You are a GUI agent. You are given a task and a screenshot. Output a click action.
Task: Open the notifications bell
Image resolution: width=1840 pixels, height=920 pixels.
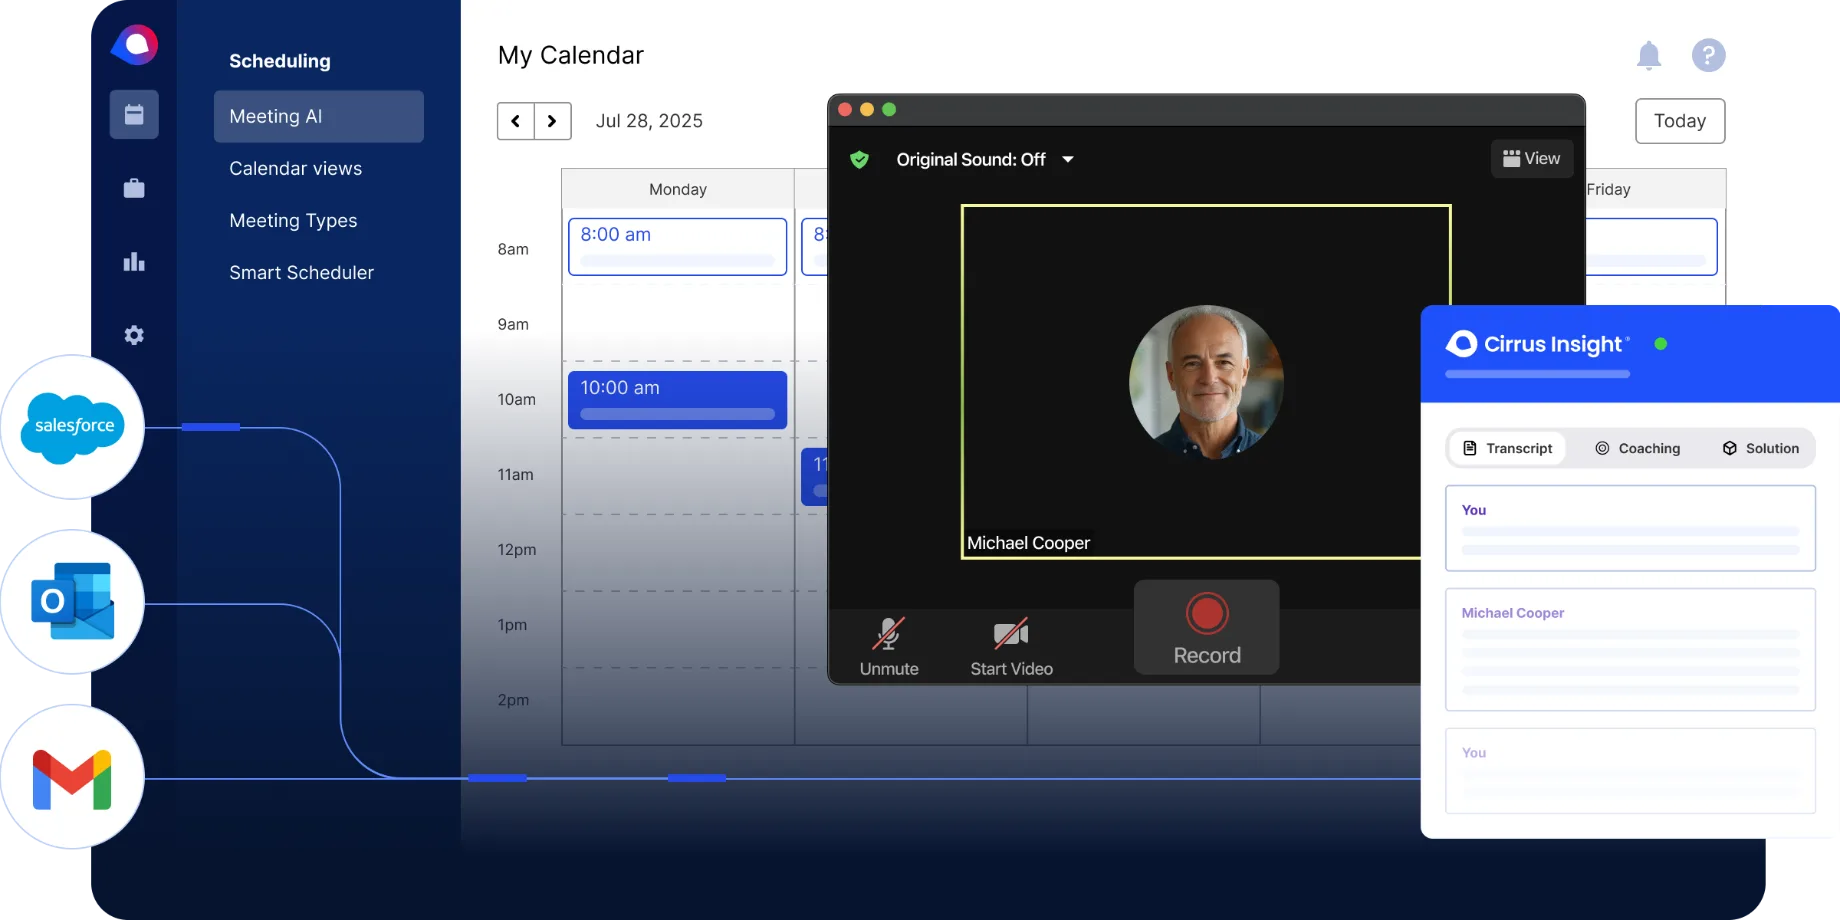click(x=1649, y=55)
